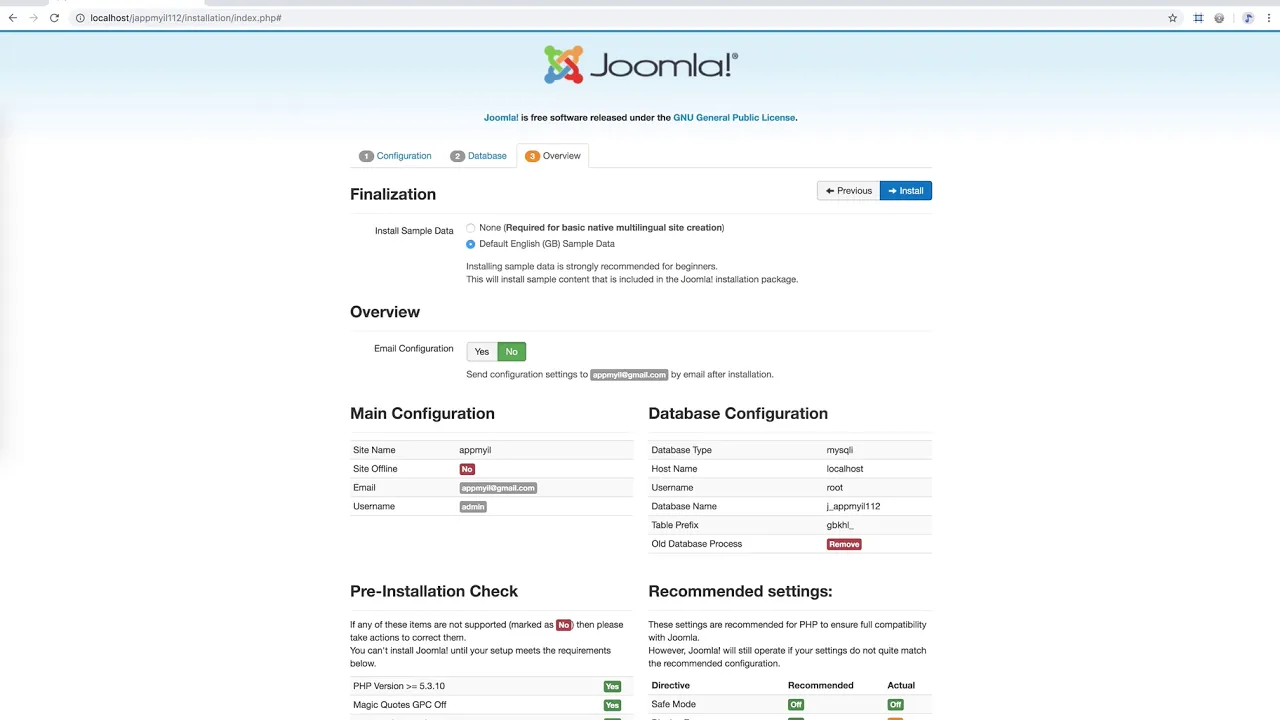This screenshot has height=720, width=1280.
Task: Click the address bar URL
Action: coord(186,18)
